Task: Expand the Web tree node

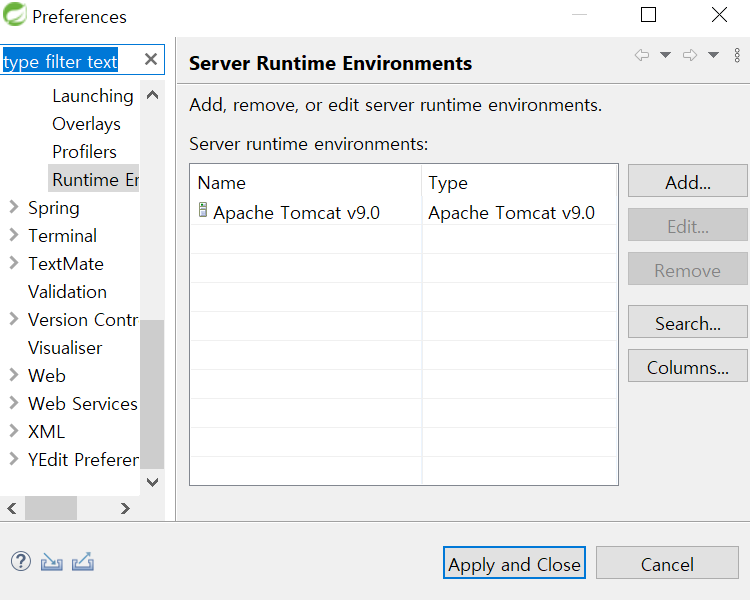Action: pos(14,375)
